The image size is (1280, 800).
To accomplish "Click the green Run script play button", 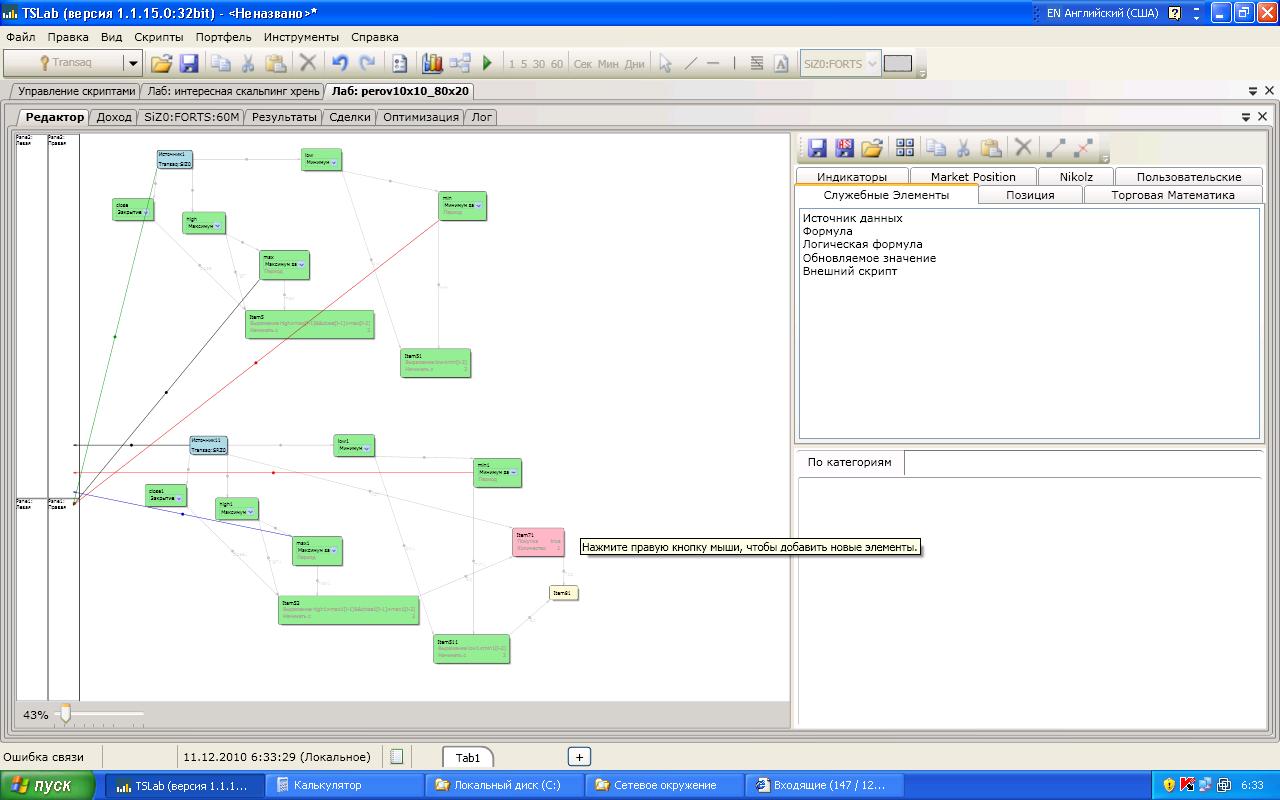I will point(487,63).
